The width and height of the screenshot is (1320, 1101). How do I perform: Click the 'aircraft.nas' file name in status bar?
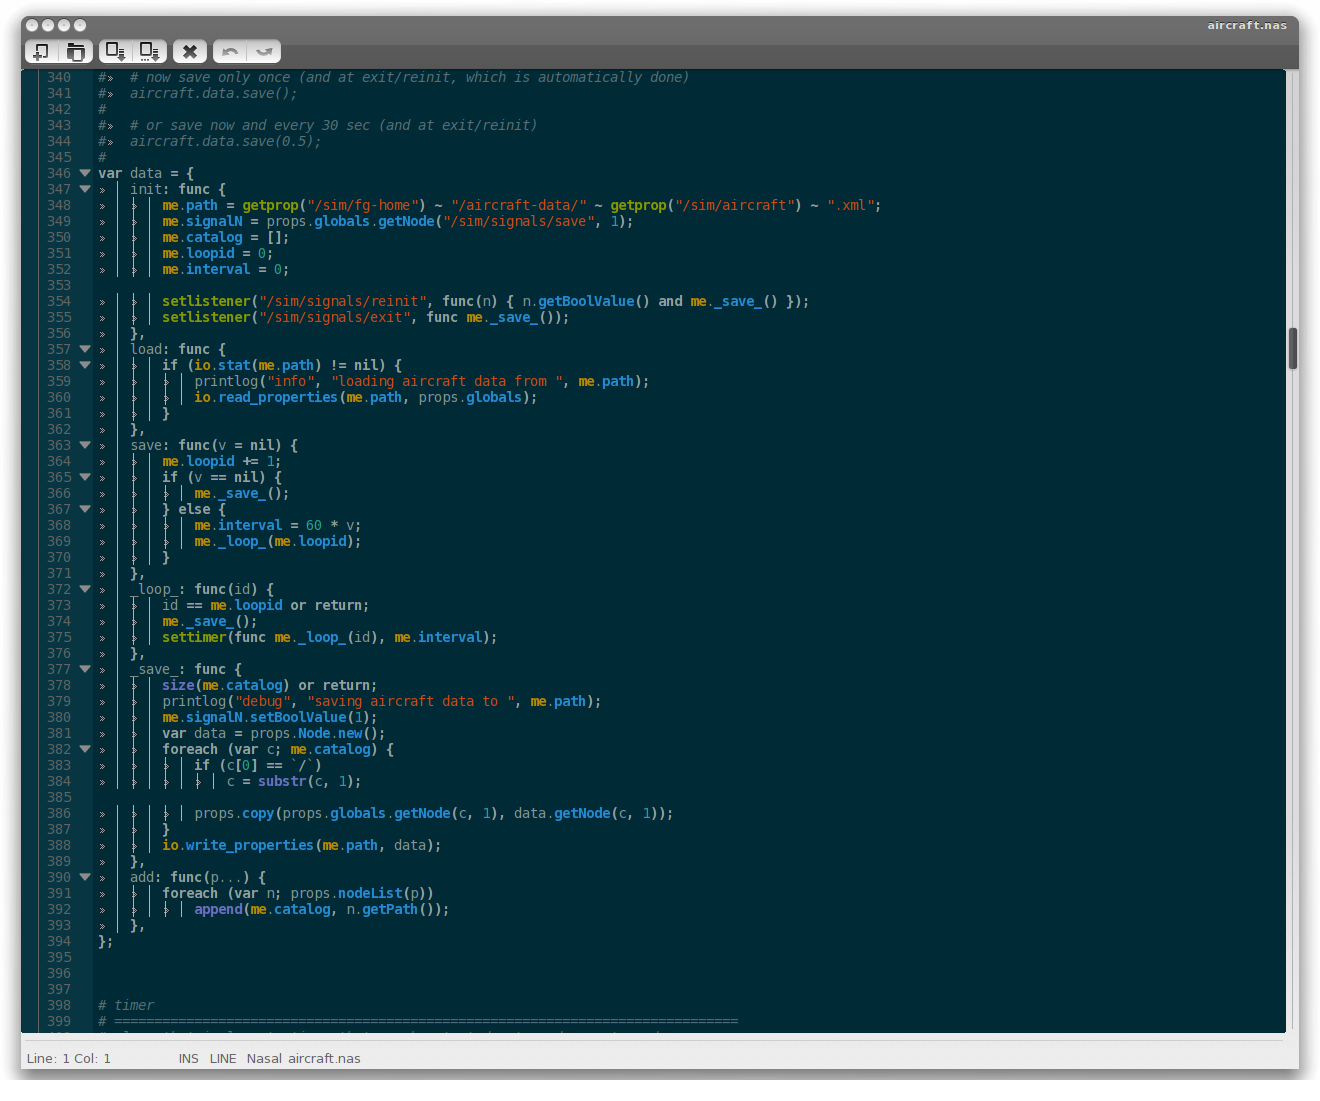[324, 1058]
